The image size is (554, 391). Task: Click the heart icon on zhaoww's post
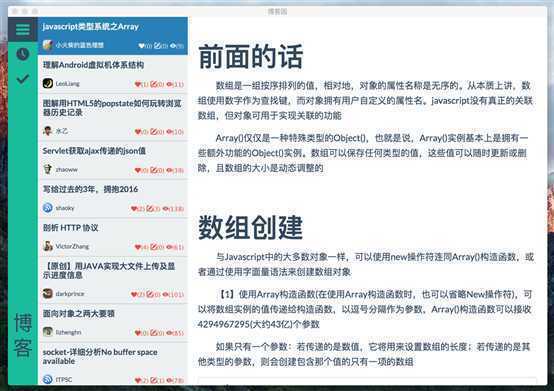[138, 170]
